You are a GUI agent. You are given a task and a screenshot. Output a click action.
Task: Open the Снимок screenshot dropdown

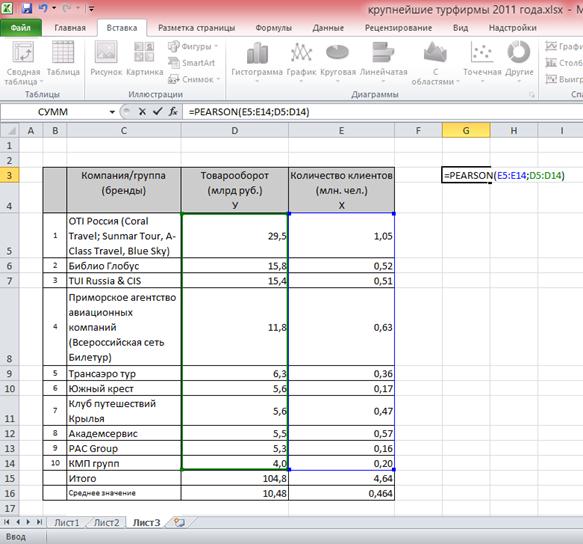[x=194, y=79]
